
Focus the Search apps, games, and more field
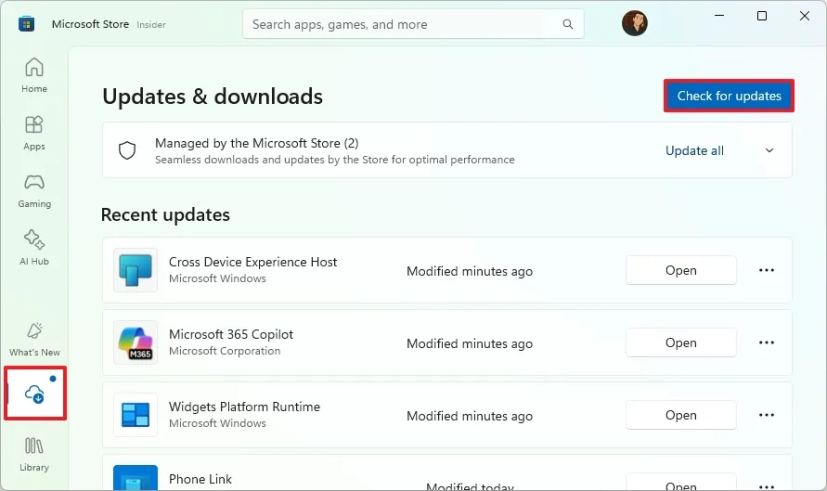tap(413, 24)
